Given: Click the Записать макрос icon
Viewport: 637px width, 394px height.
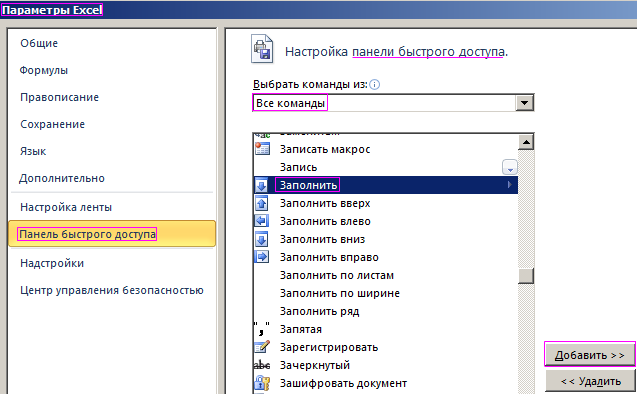Looking at the screenshot, I should pos(262,149).
